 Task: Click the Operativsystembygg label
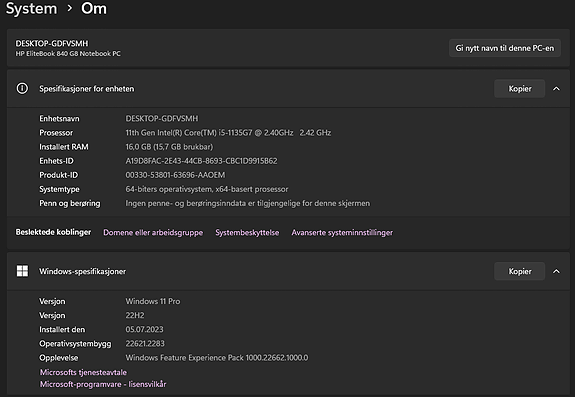coord(75,343)
